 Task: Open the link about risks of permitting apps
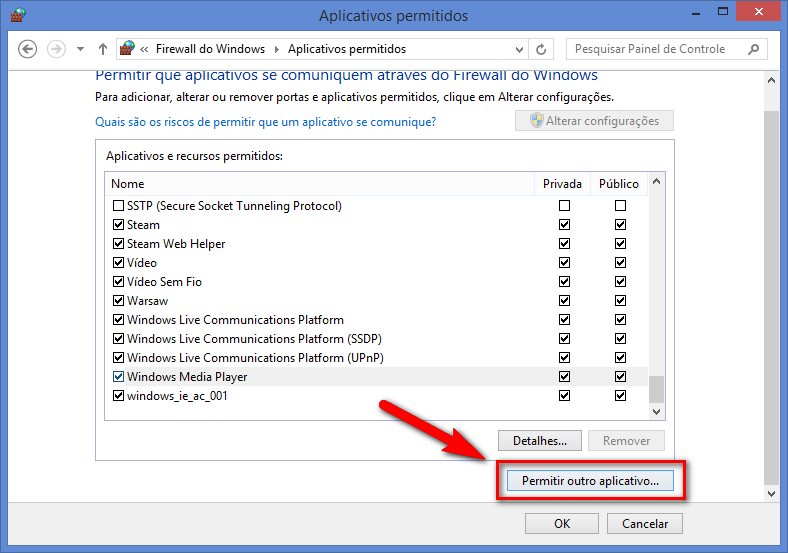[265, 122]
